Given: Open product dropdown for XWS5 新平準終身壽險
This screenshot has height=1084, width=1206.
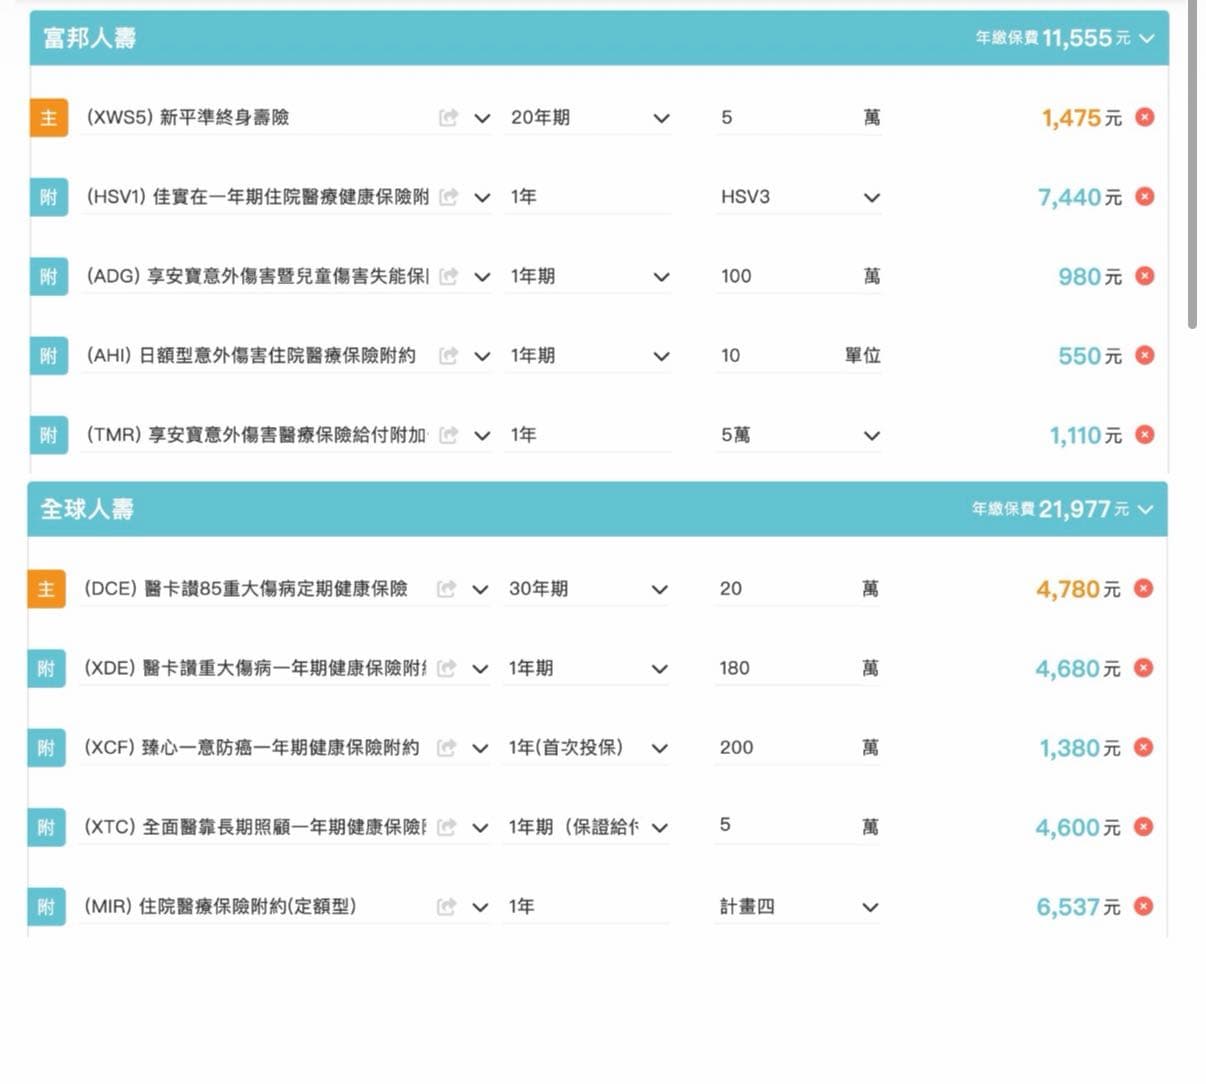Looking at the screenshot, I should (x=482, y=118).
